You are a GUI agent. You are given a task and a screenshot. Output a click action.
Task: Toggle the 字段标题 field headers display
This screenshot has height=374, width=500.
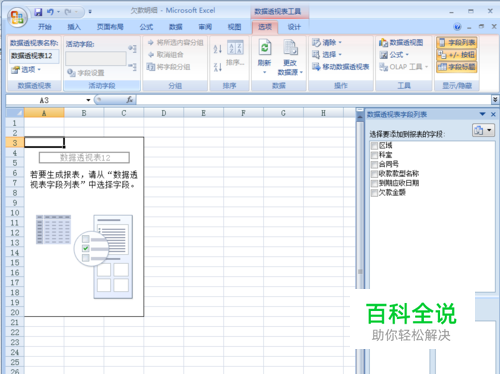click(x=457, y=67)
